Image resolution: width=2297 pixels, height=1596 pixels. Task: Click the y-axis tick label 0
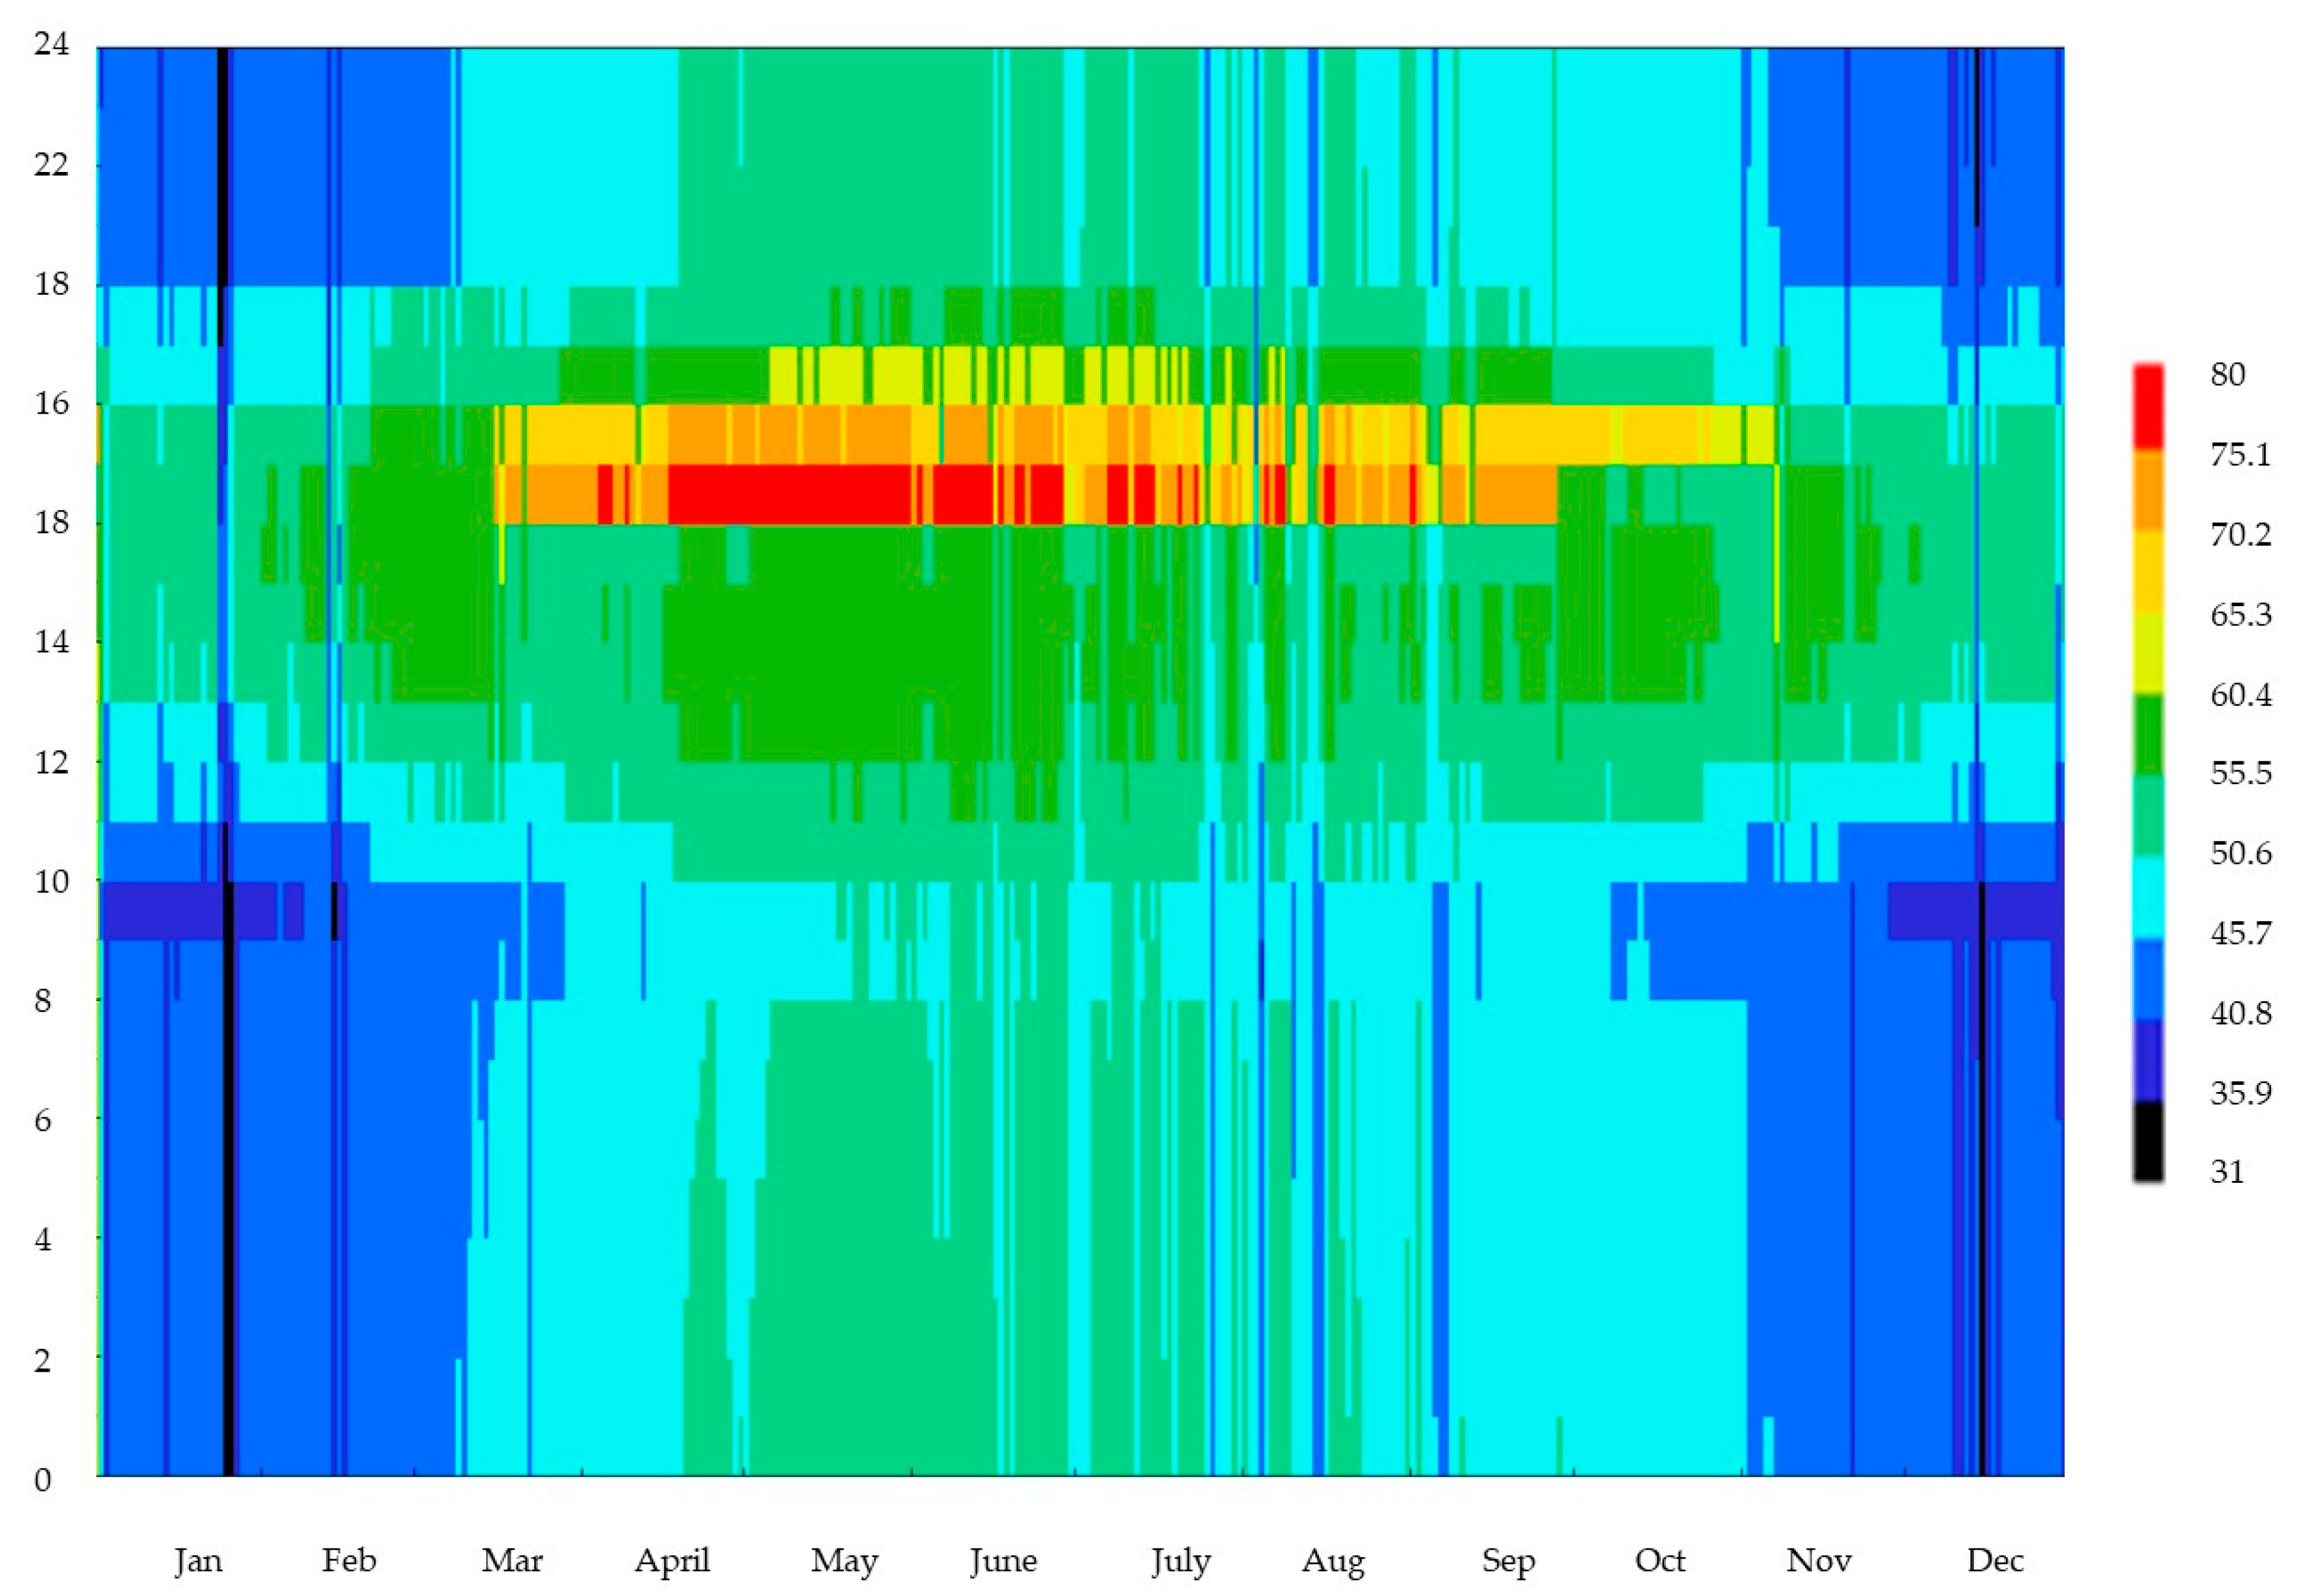point(42,1480)
